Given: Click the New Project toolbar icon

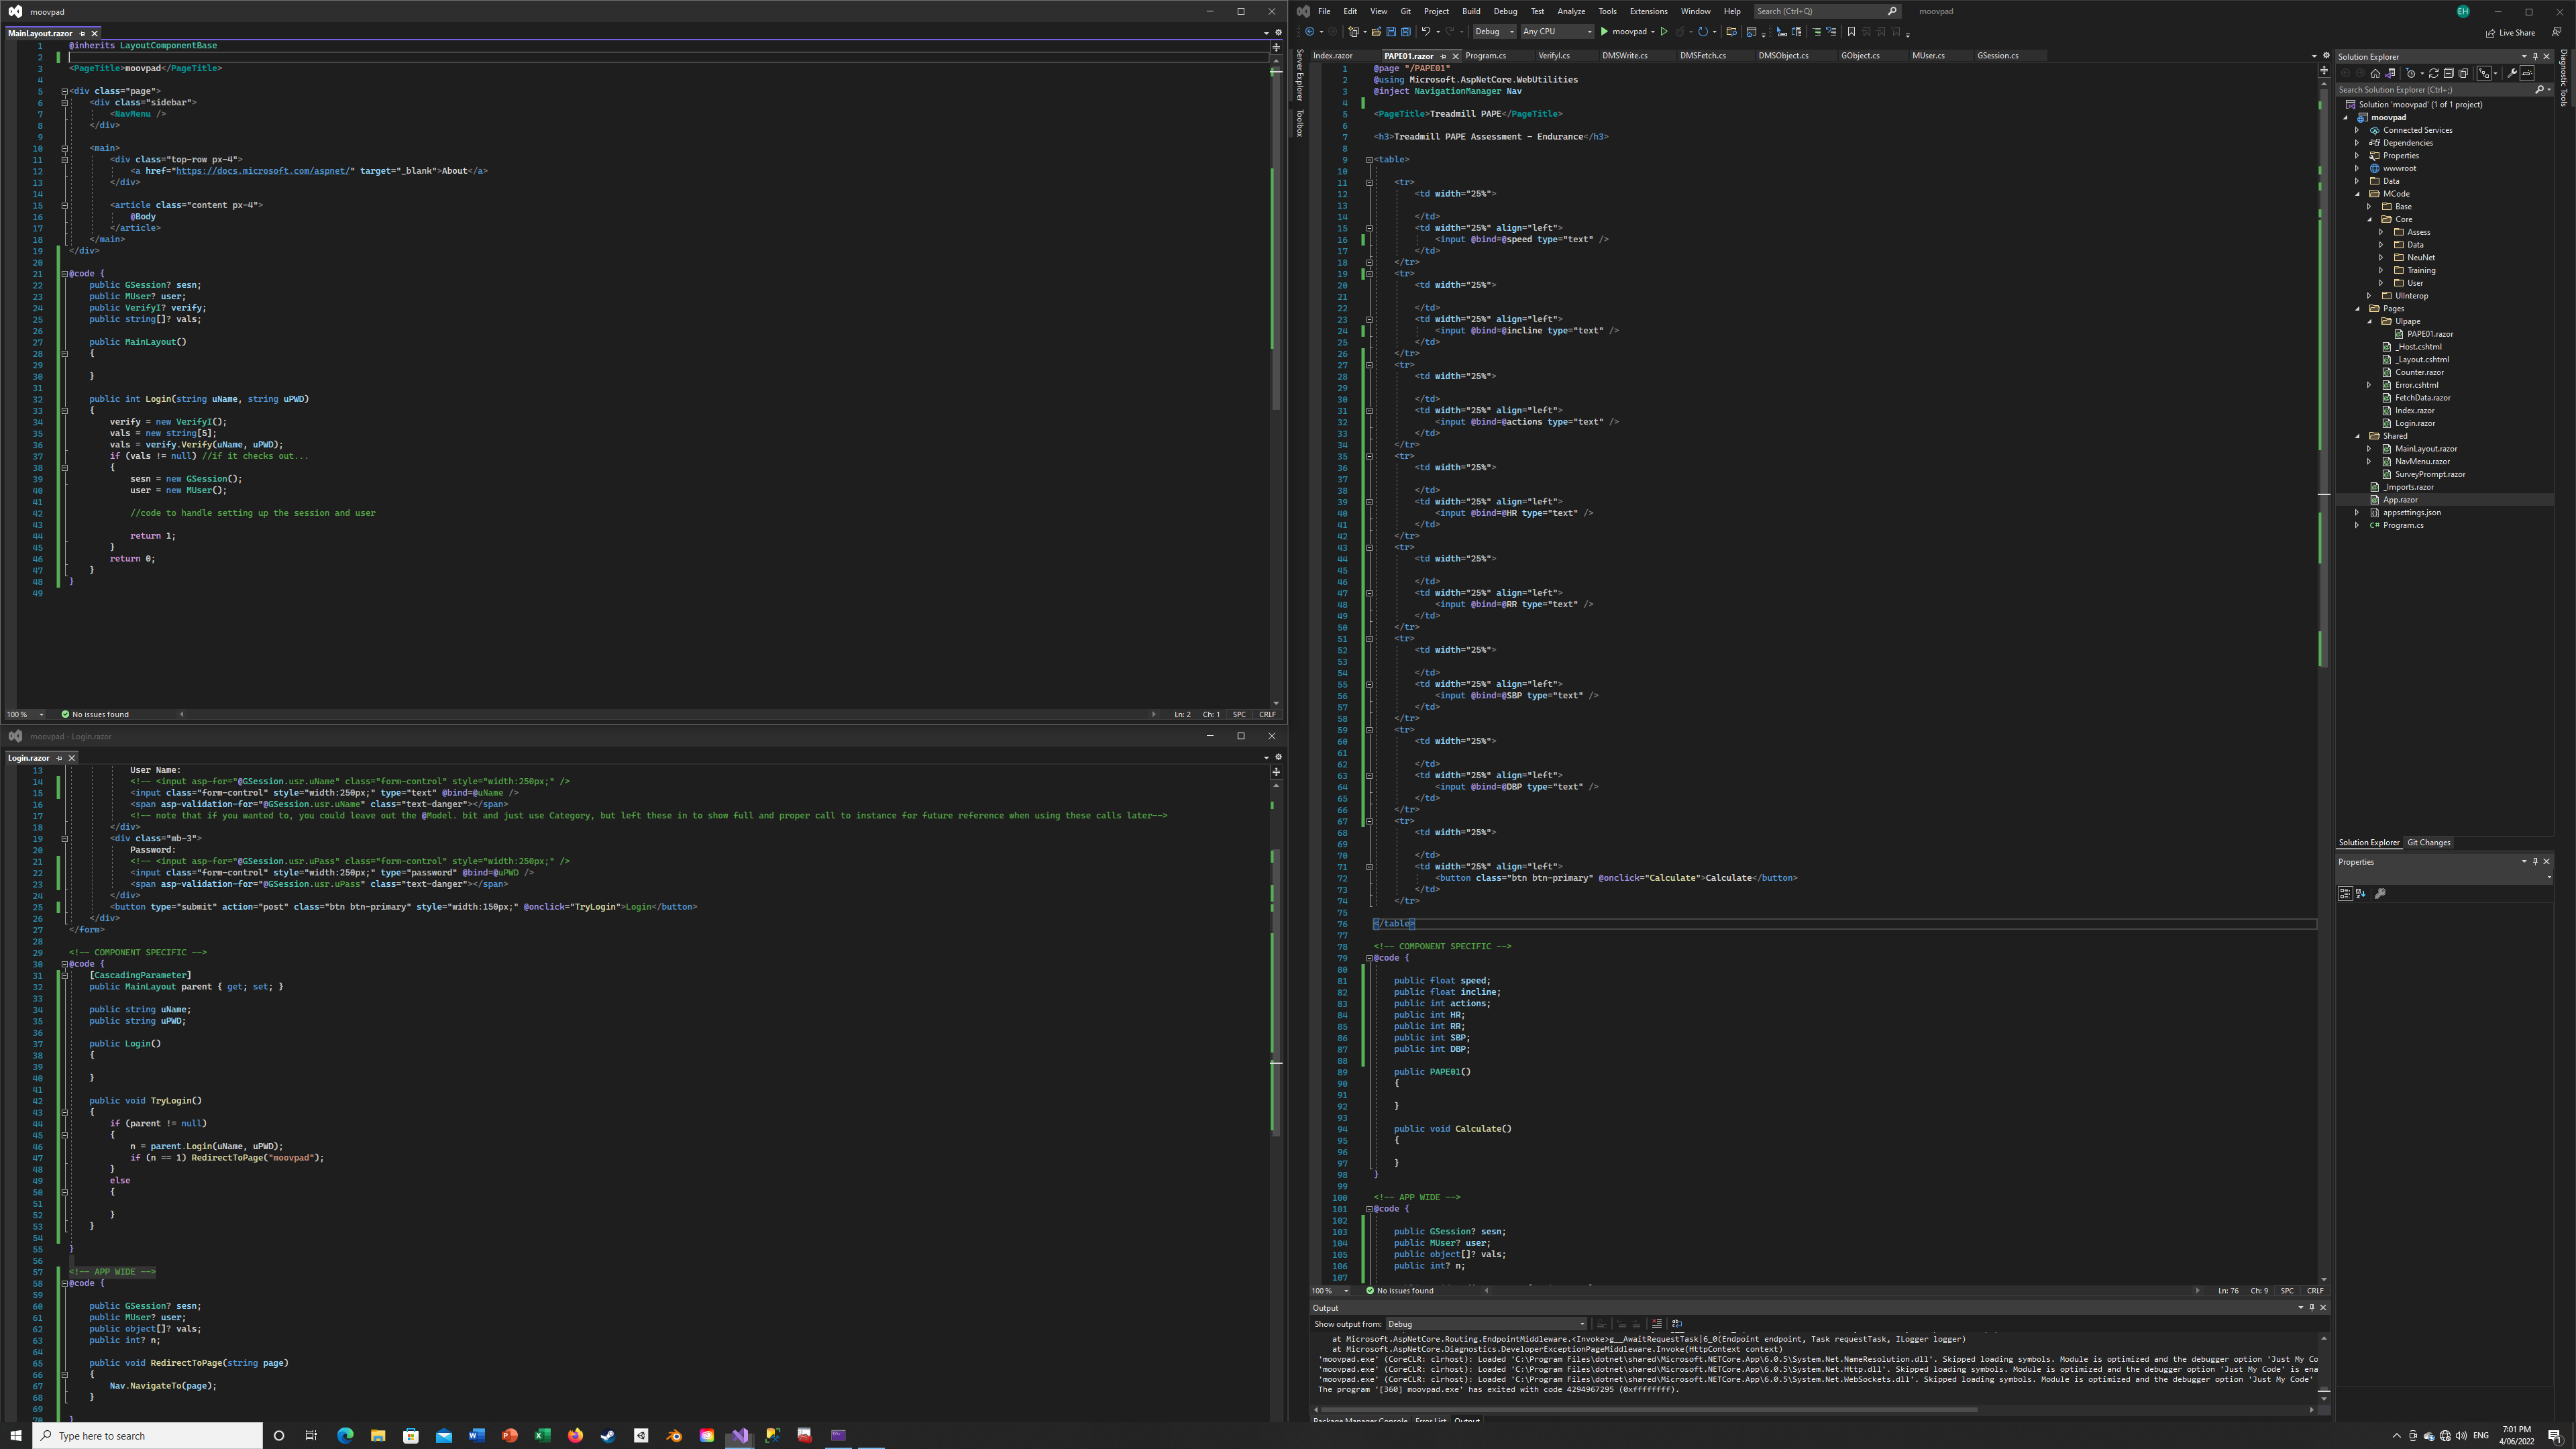Looking at the screenshot, I should [1354, 32].
